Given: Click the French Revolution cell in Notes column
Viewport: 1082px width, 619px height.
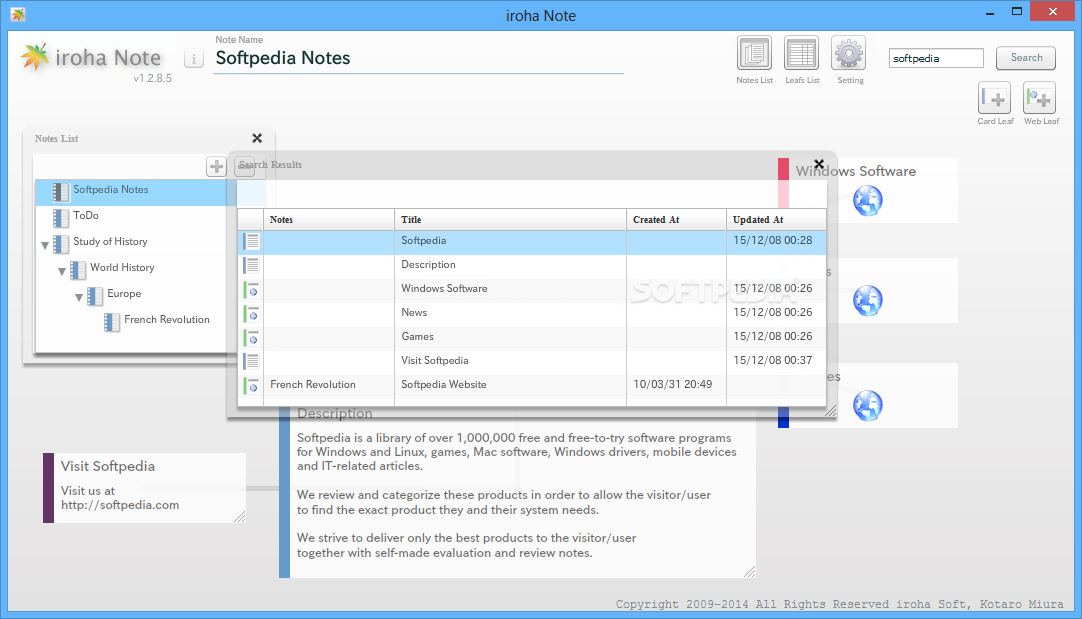Looking at the screenshot, I should point(313,384).
